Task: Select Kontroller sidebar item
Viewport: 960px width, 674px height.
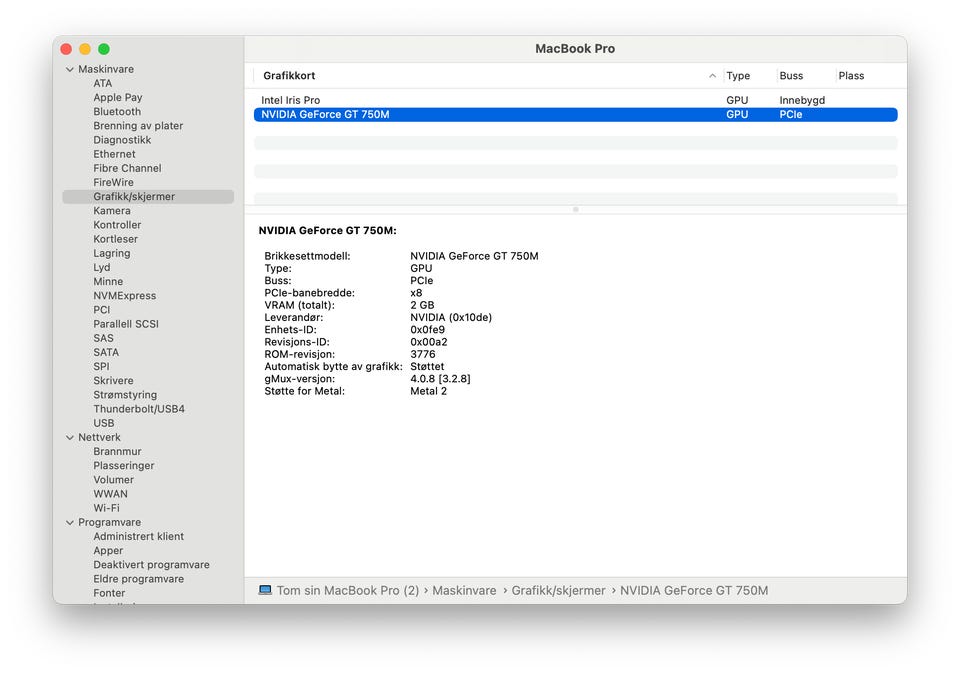Action: (117, 225)
